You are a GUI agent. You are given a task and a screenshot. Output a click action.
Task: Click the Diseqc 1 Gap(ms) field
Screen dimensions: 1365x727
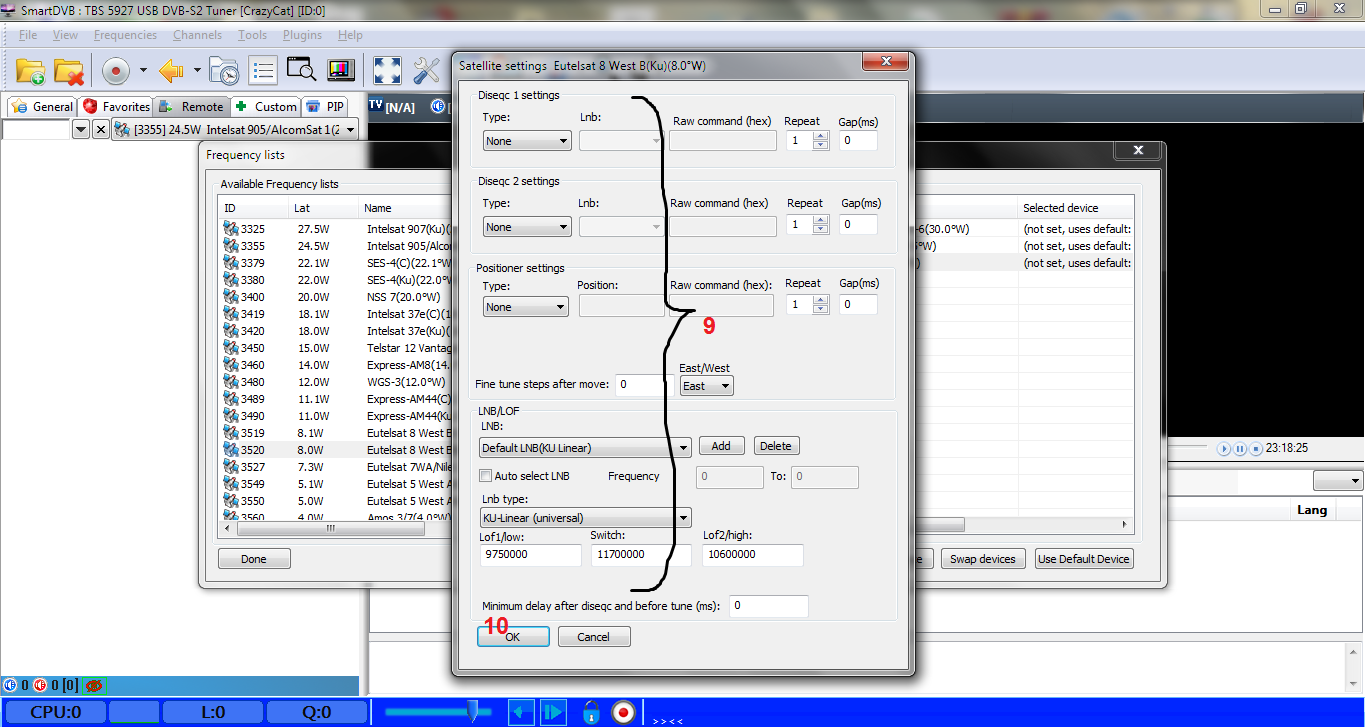[x=858, y=141]
